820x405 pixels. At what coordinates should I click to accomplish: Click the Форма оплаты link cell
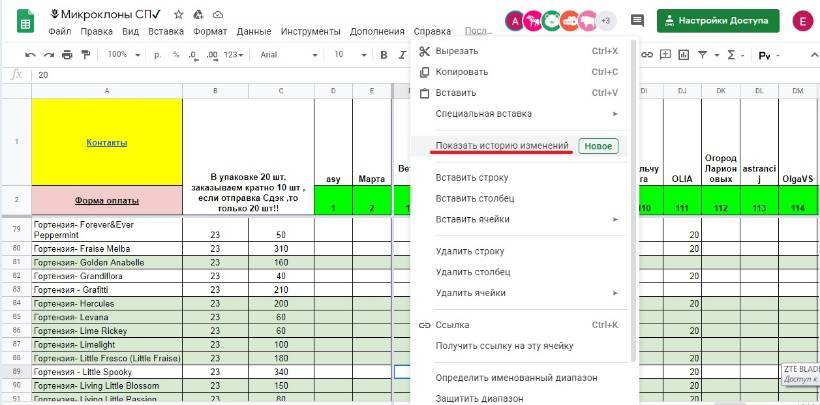[x=107, y=199]
